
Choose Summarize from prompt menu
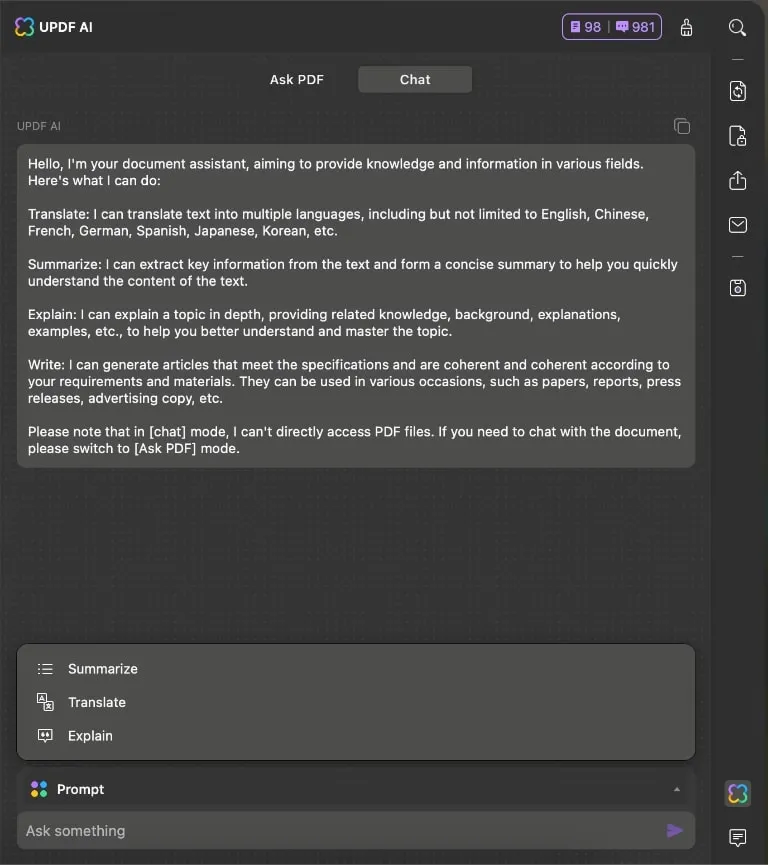point(356,669)
